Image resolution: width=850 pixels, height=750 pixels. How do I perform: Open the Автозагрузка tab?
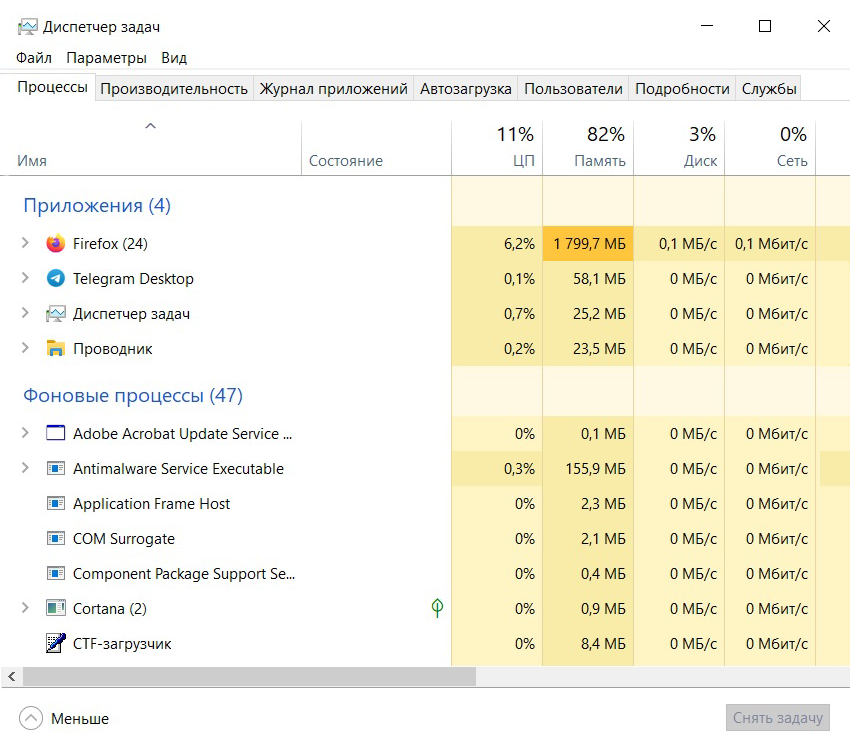click(x=466, y=88)
